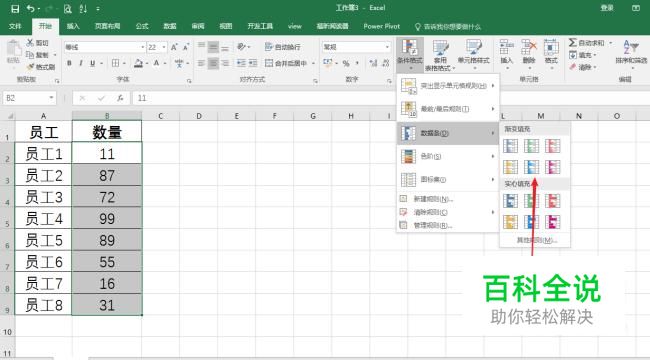This screenshot has height=360, width=650.
Task: Select cell containing 99
Action: click(107, 219)
